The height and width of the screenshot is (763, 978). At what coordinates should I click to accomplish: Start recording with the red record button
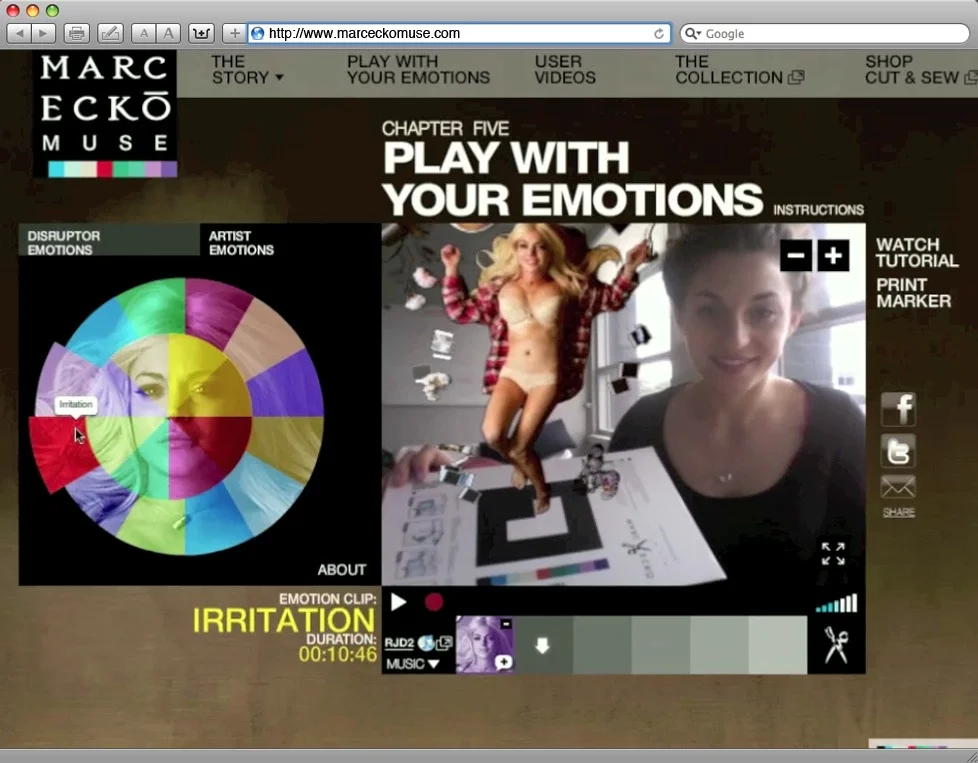(x=434, y=602)
